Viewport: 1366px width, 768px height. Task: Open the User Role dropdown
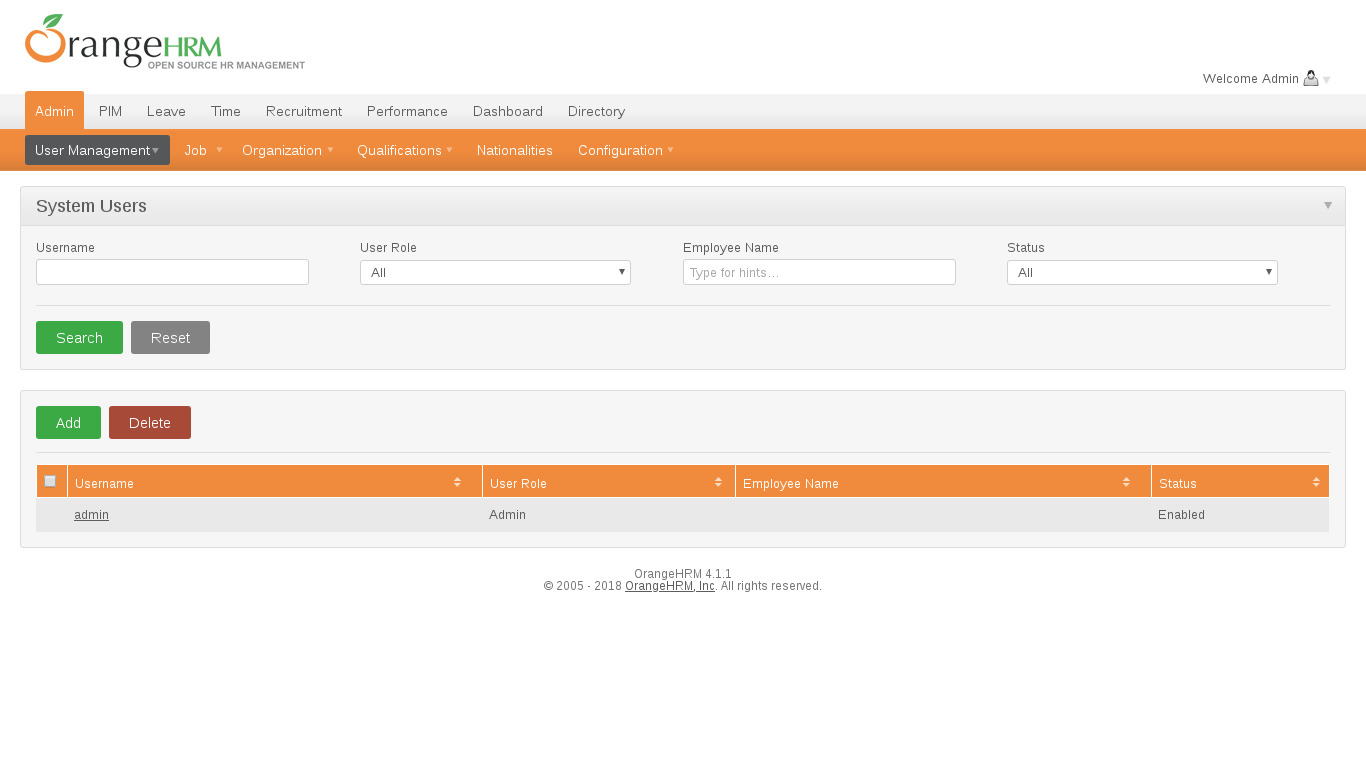(x=495, y=272)
